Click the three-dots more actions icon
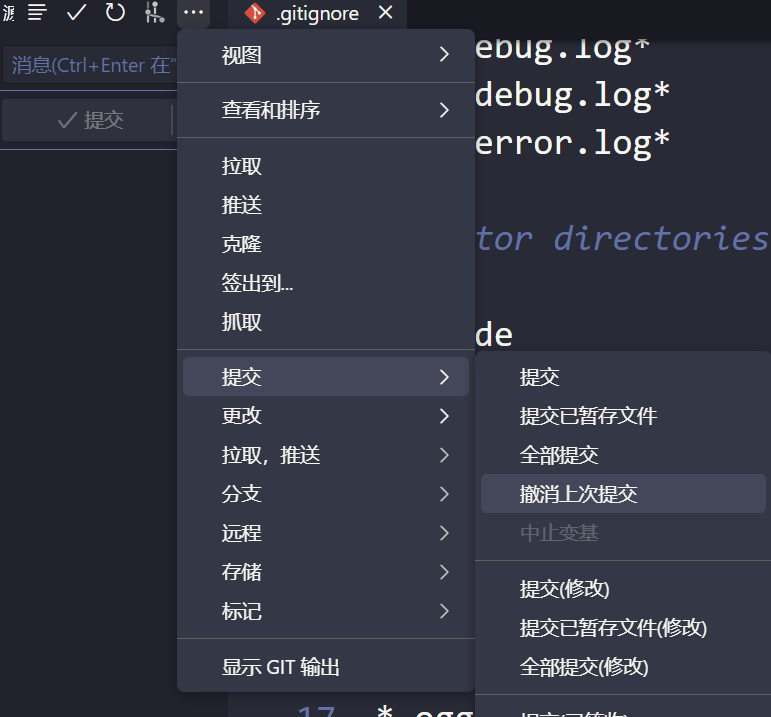 [x=193, y=12]
